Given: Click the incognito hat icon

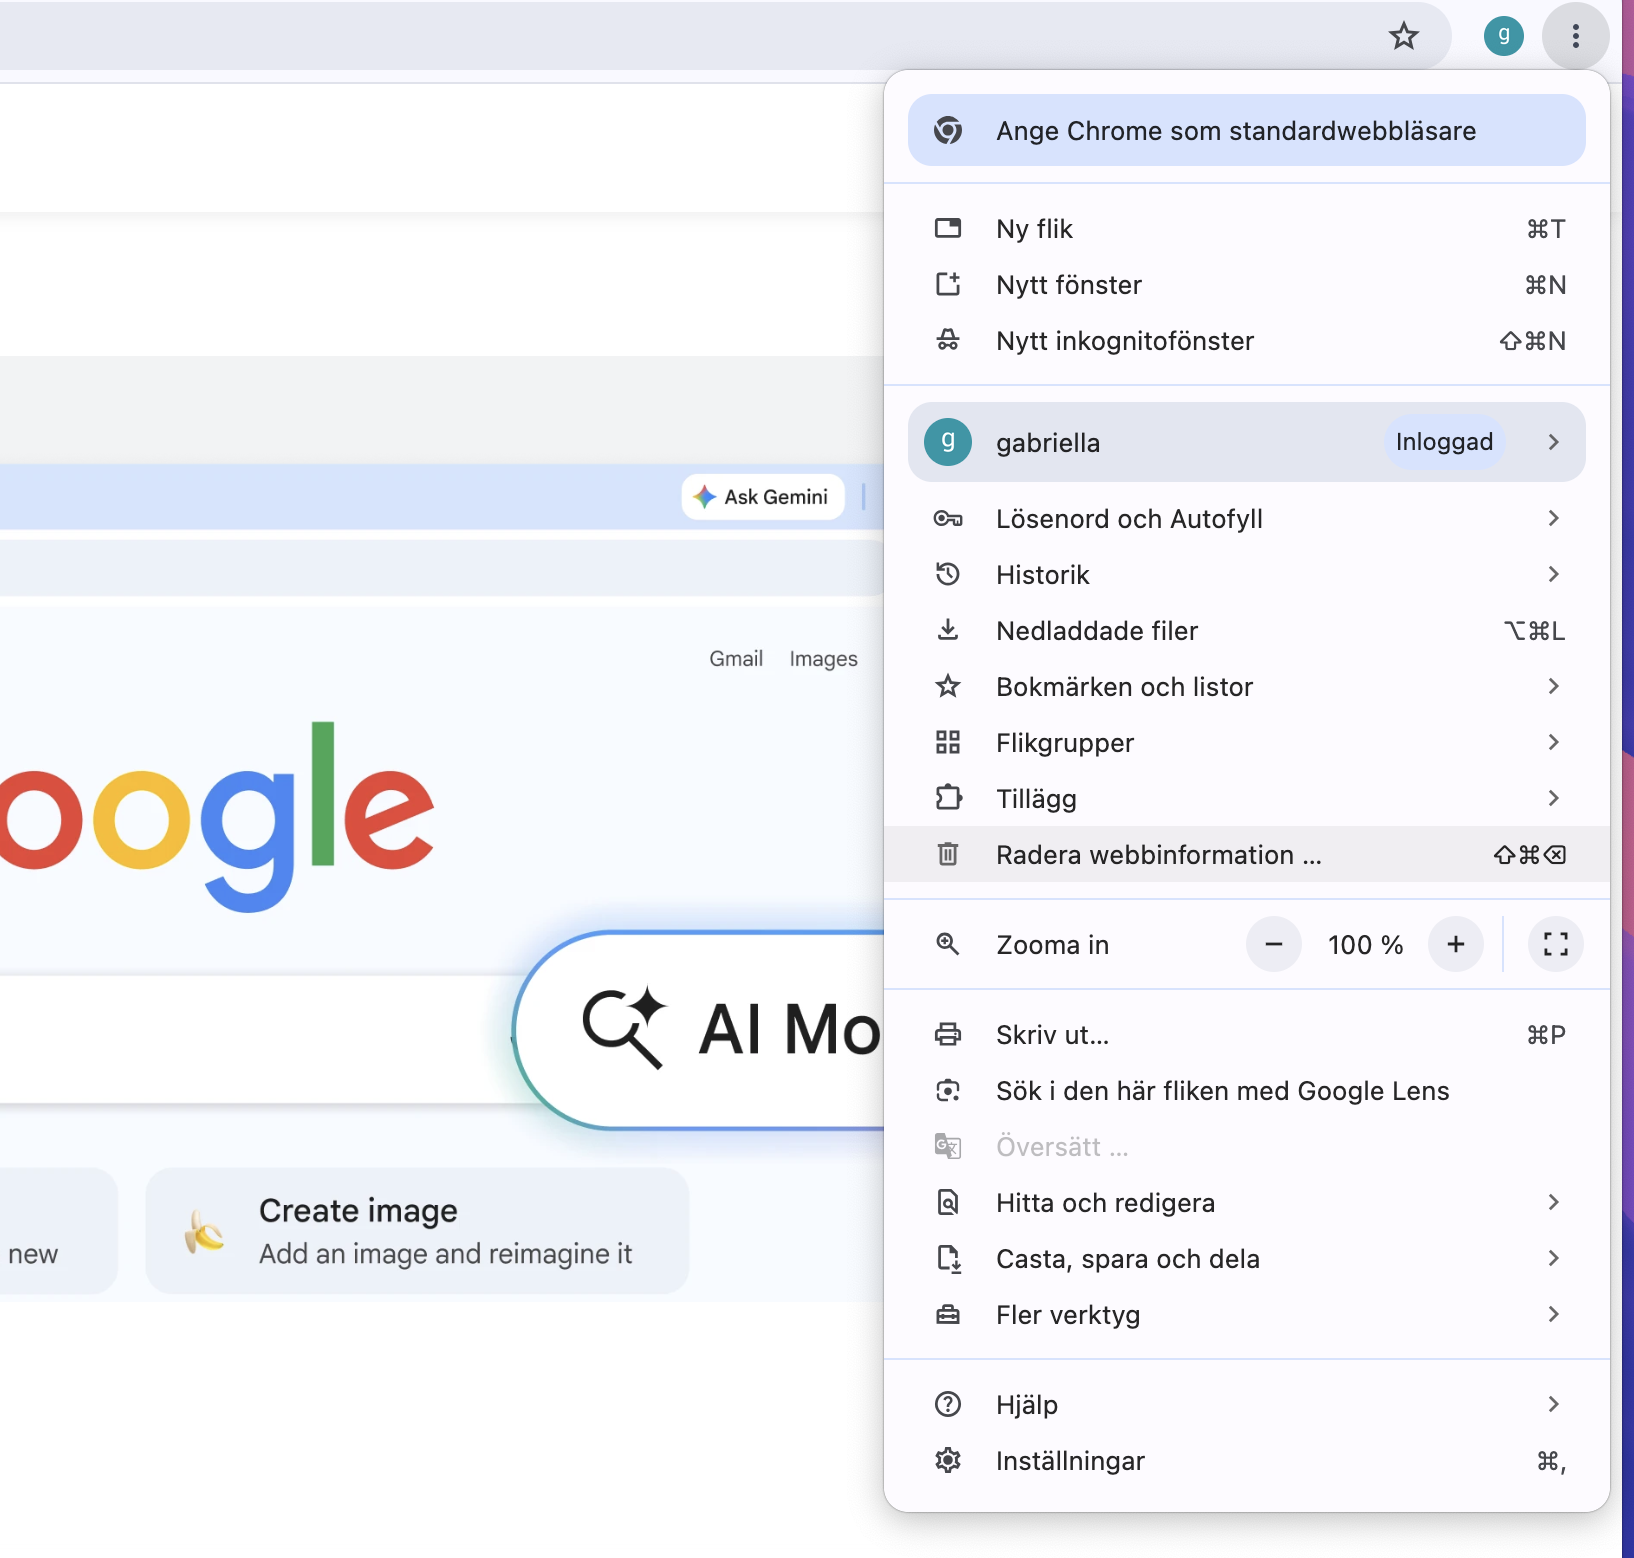Looking at the screenshot, I should (948, 340).
